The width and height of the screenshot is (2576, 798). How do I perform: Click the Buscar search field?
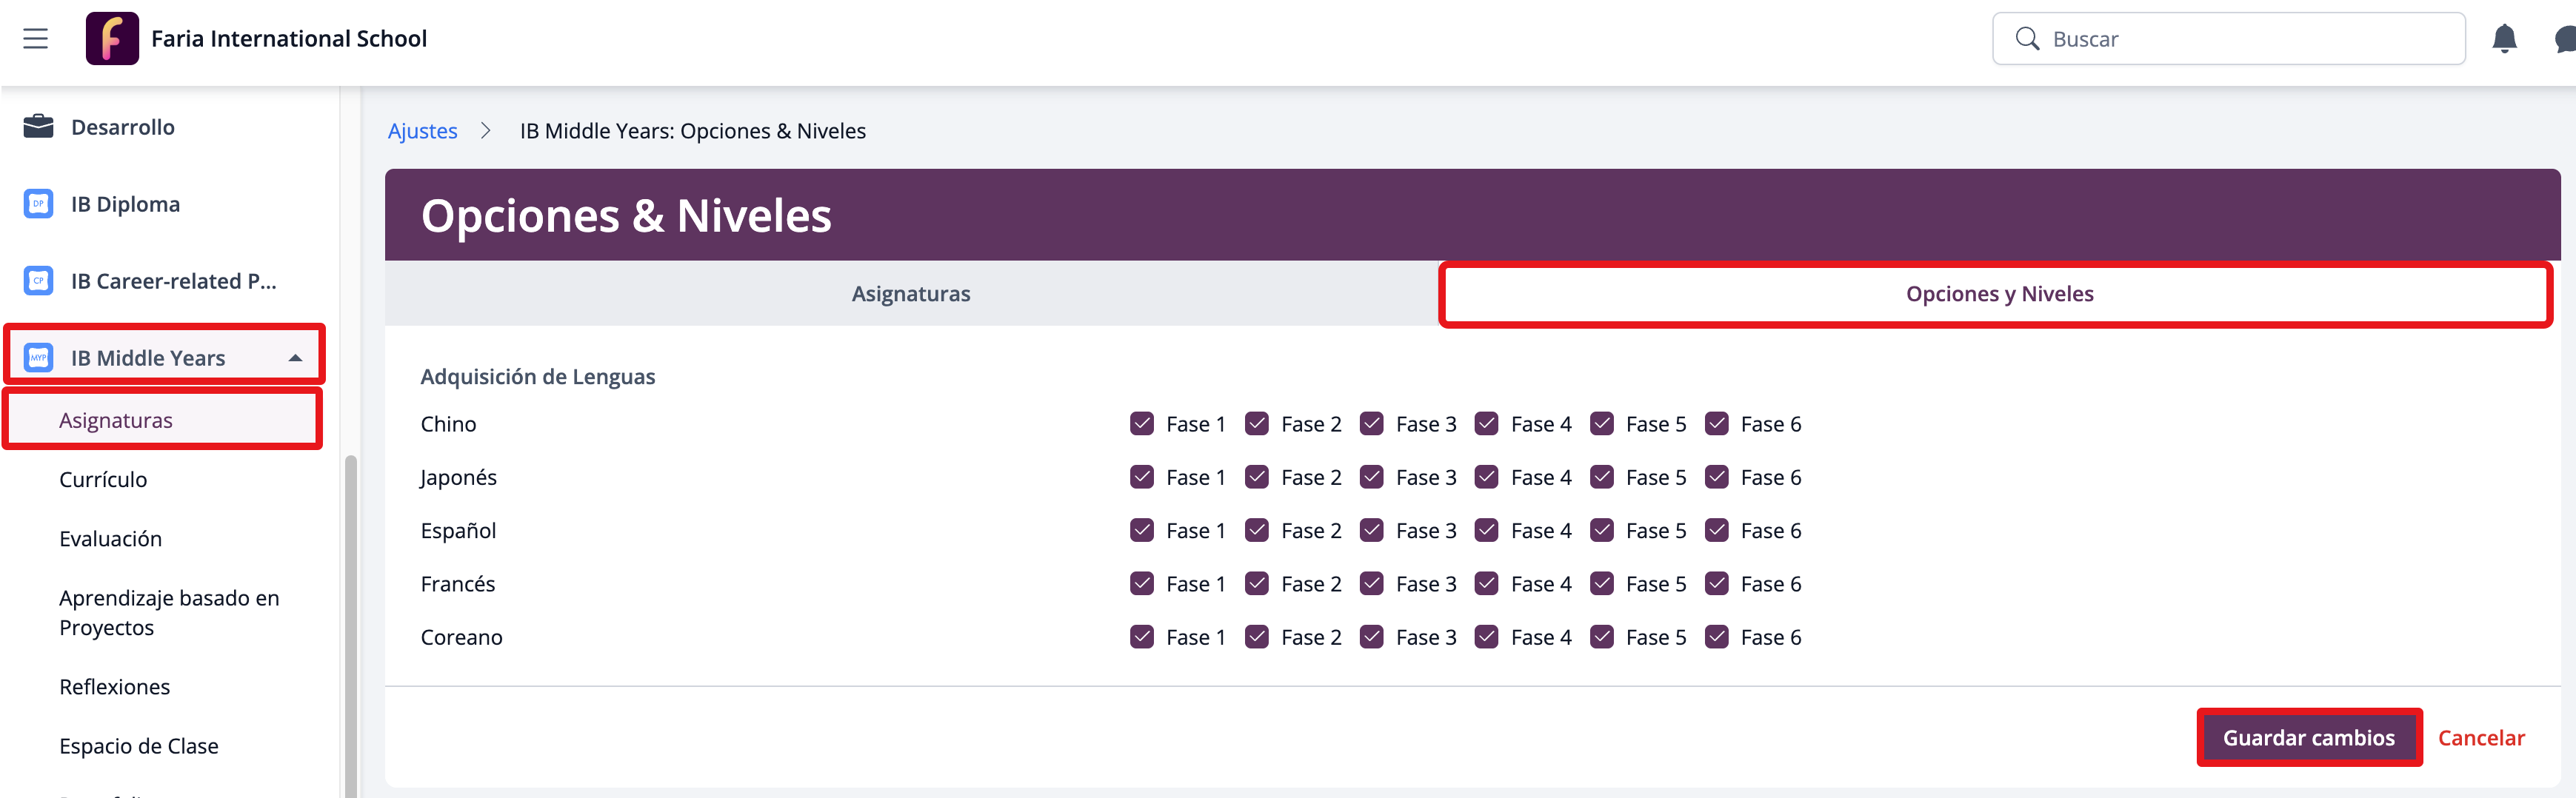2240,39
